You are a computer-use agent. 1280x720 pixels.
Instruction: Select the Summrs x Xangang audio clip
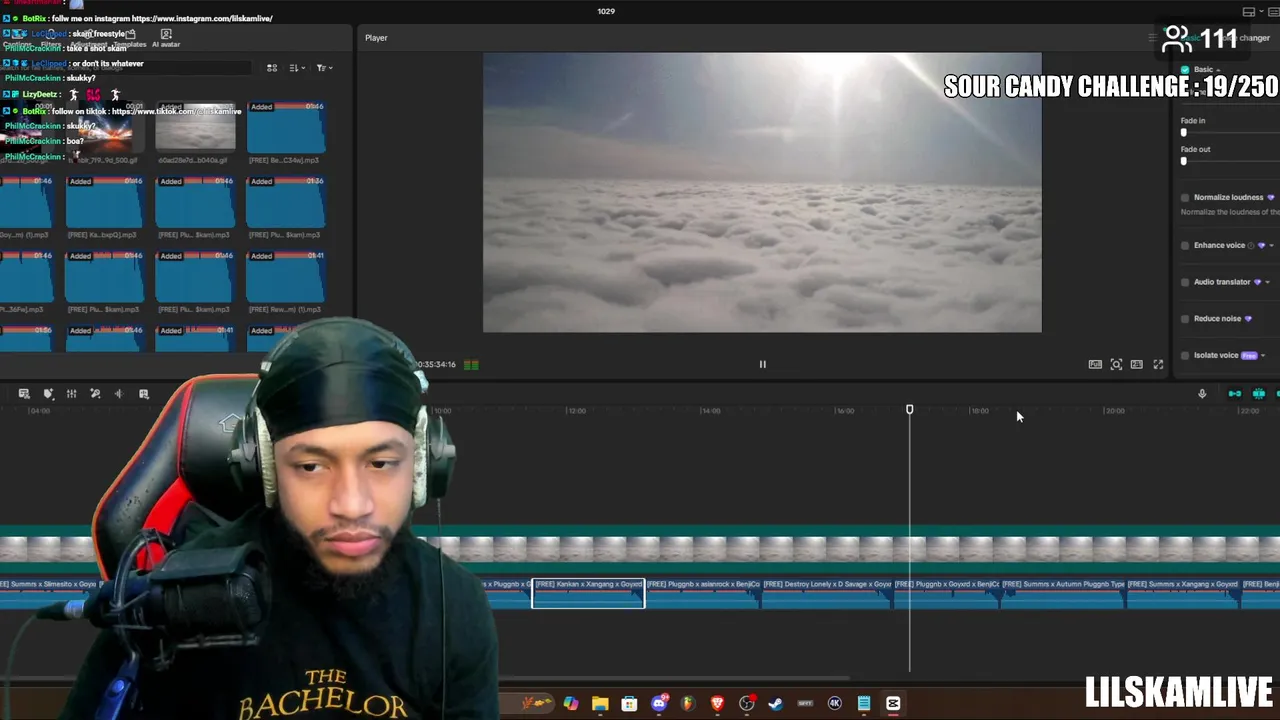1183,593
